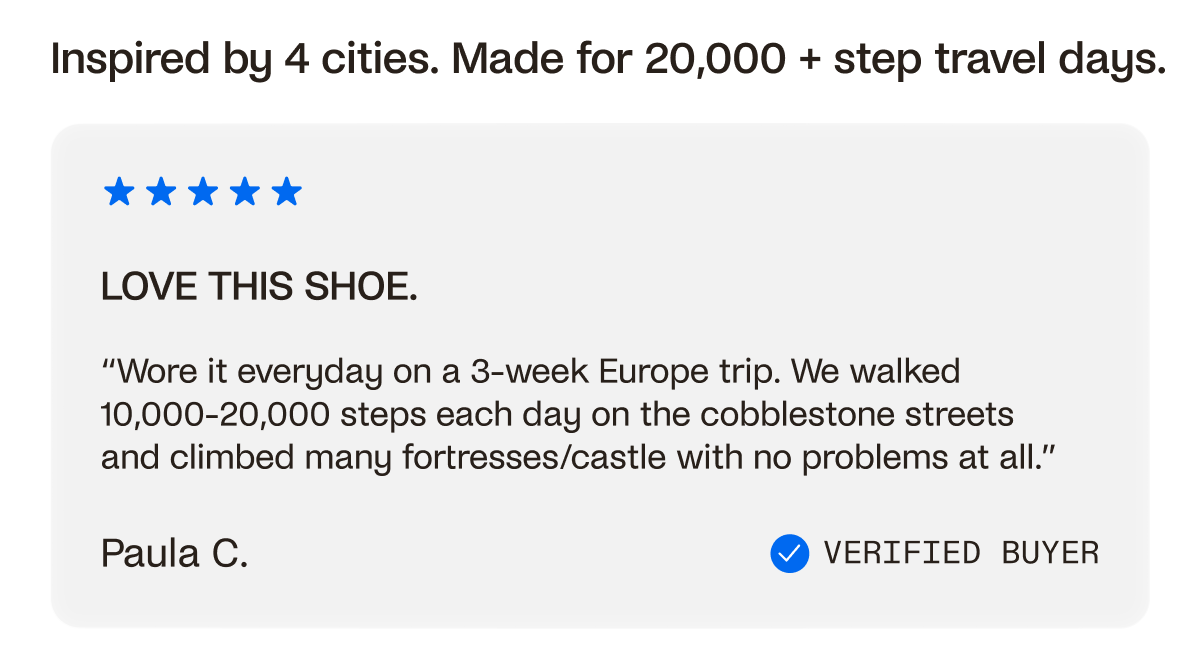1200x648 pixels.
Task: Click the first blue rating star
Action: click(119, 191)
